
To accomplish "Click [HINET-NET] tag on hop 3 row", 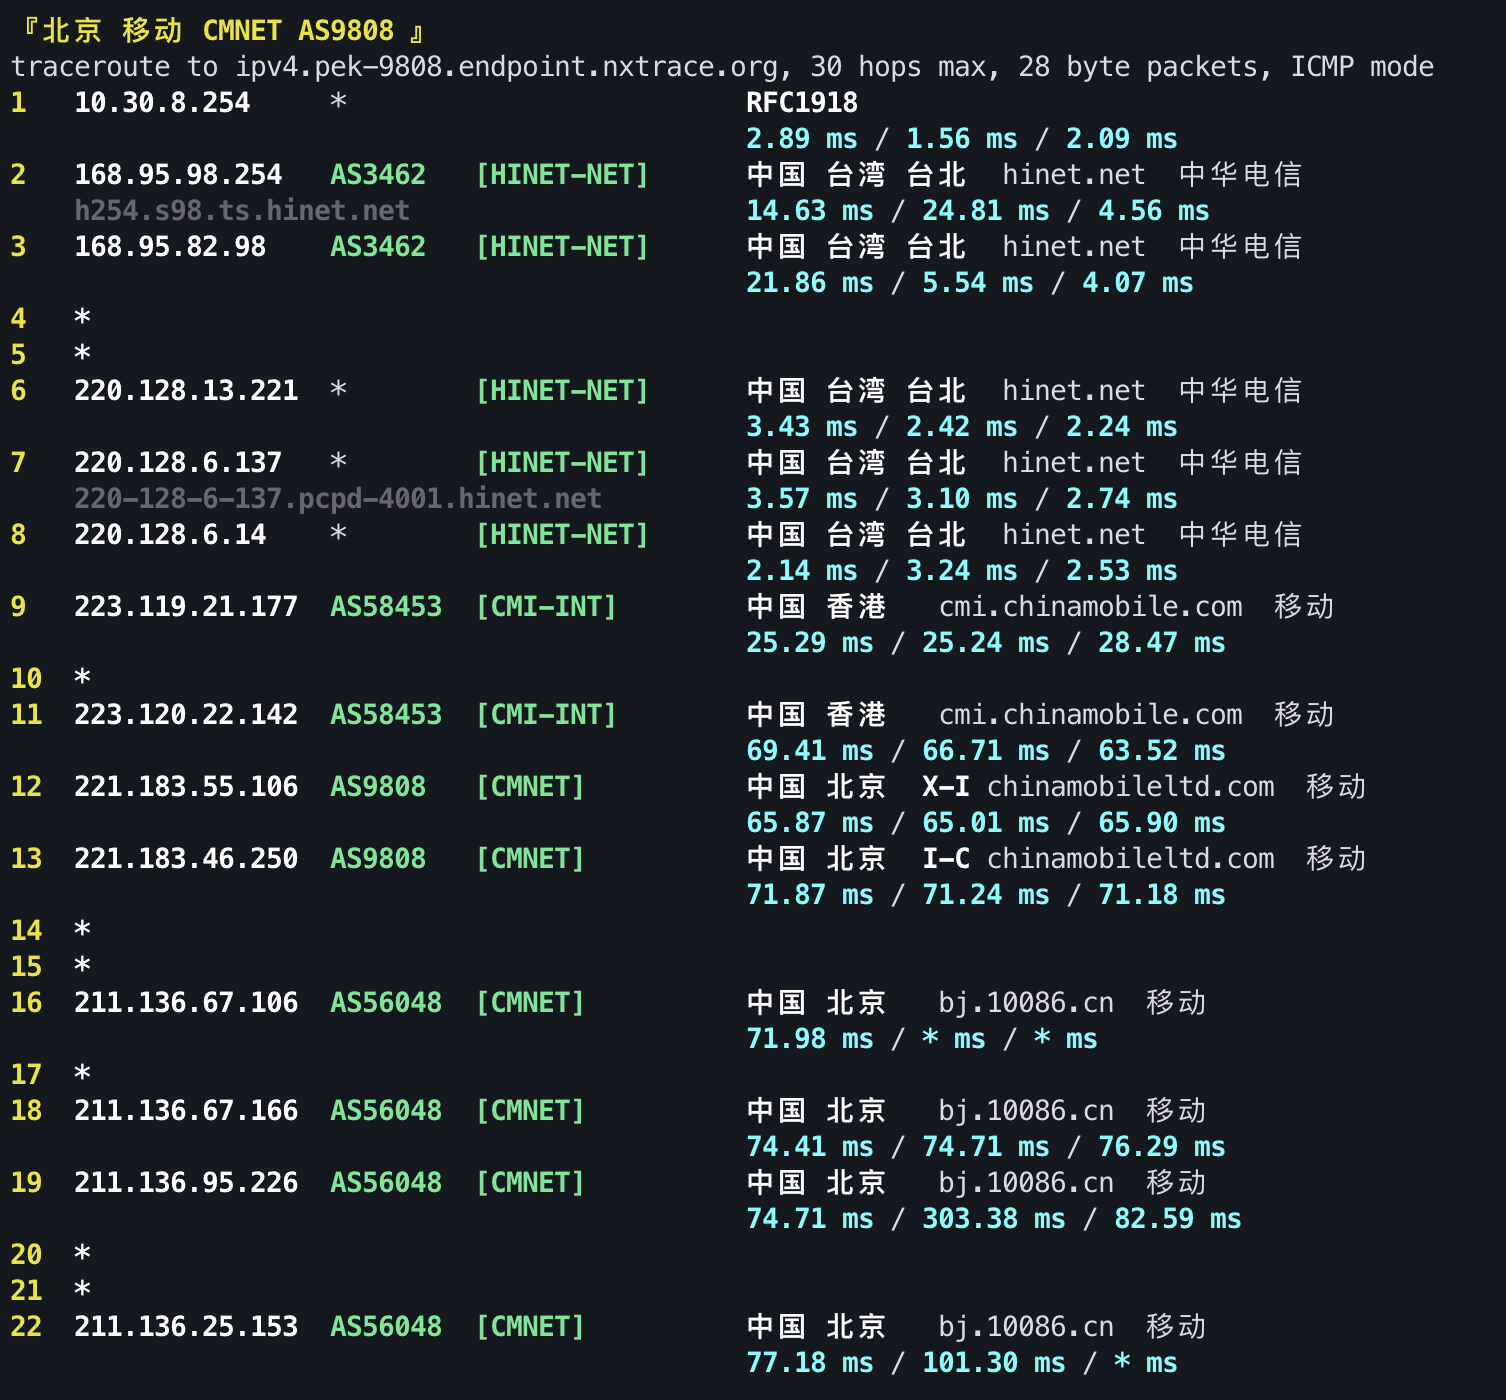I will [562, 247].
